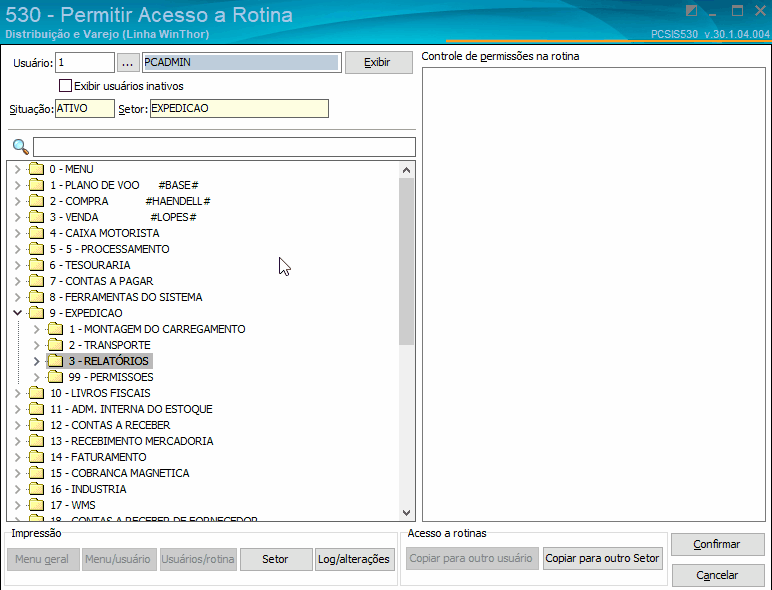Click the folder icon of 17 - WMS
This screenshot has height=590, width=772.
pyautogui.click(x=36, y=505)
